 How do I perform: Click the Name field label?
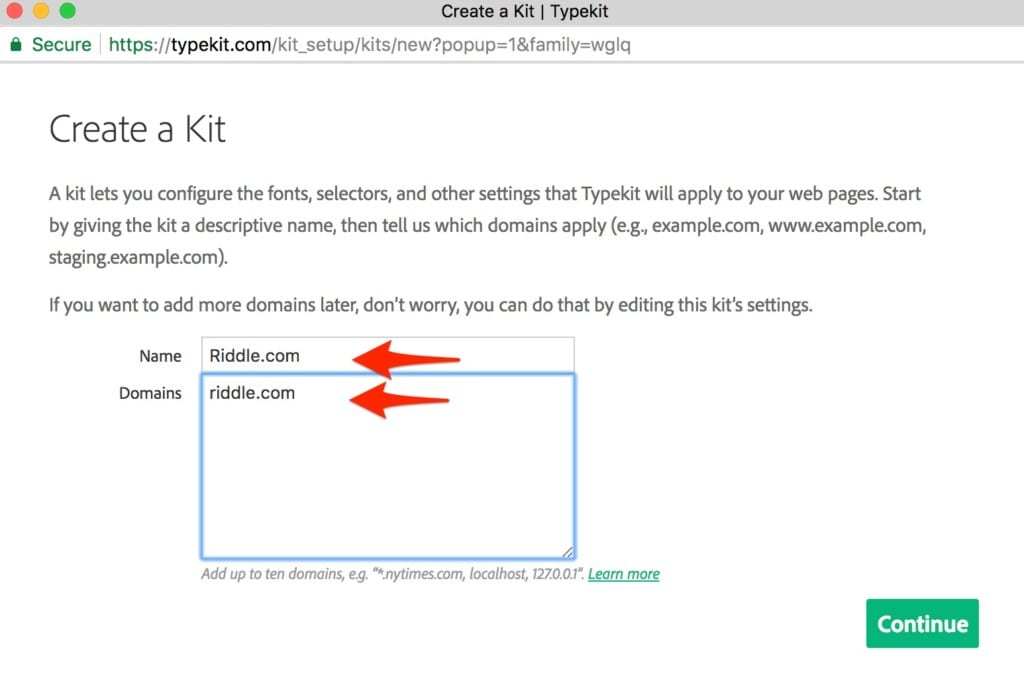[160, 356]
